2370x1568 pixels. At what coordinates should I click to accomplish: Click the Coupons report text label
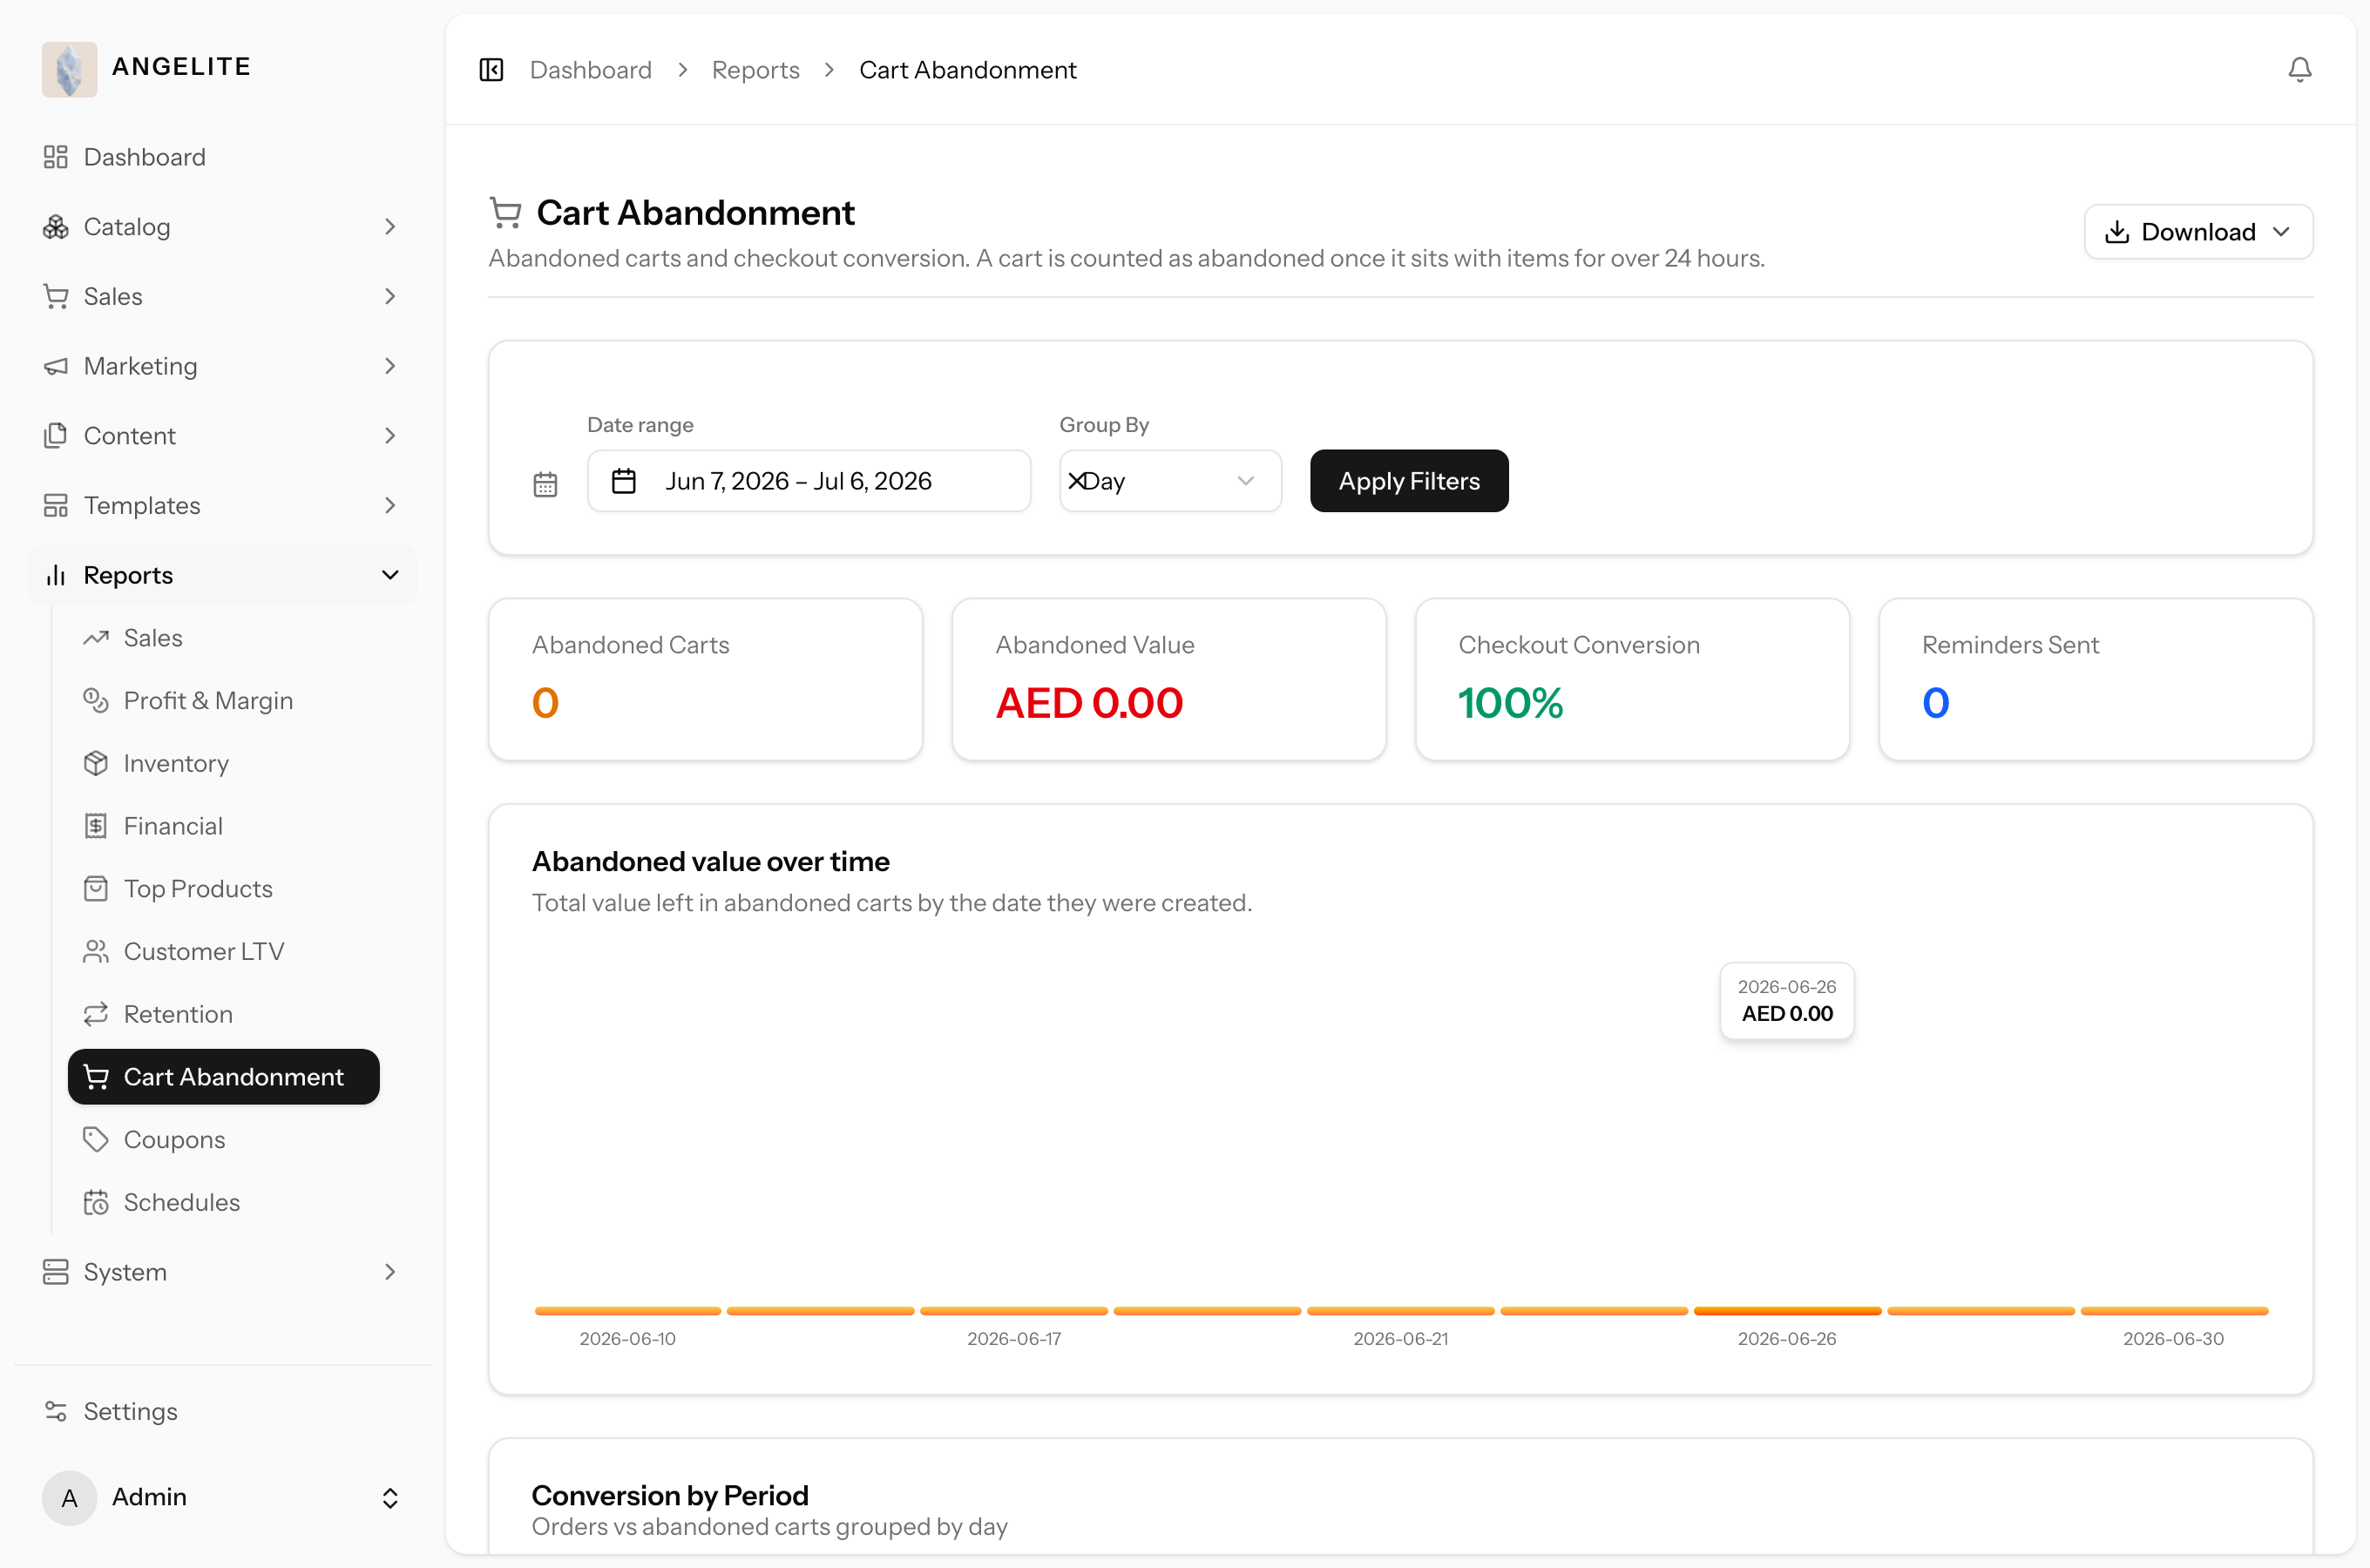coord(175,1140)
